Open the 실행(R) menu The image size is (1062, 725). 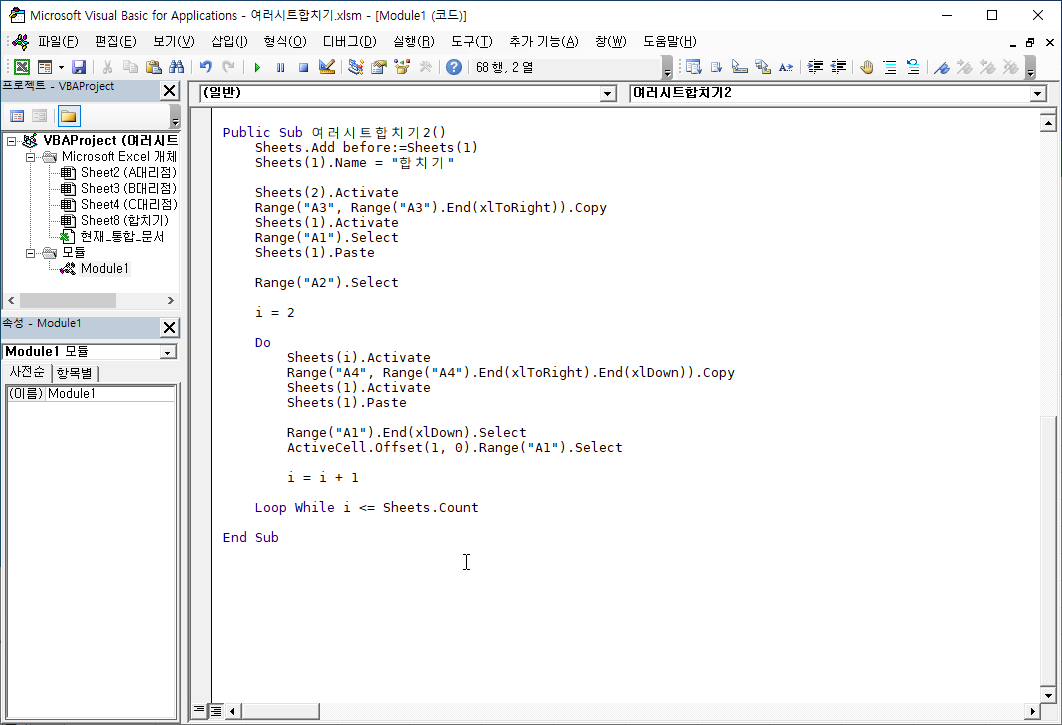click(x=414, y=41)
